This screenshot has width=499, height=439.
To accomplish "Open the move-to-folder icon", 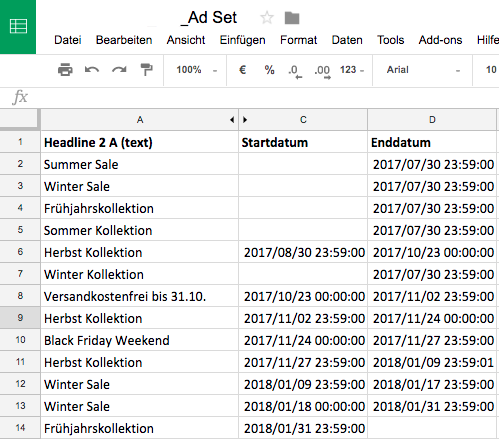I will click(292, 18).
